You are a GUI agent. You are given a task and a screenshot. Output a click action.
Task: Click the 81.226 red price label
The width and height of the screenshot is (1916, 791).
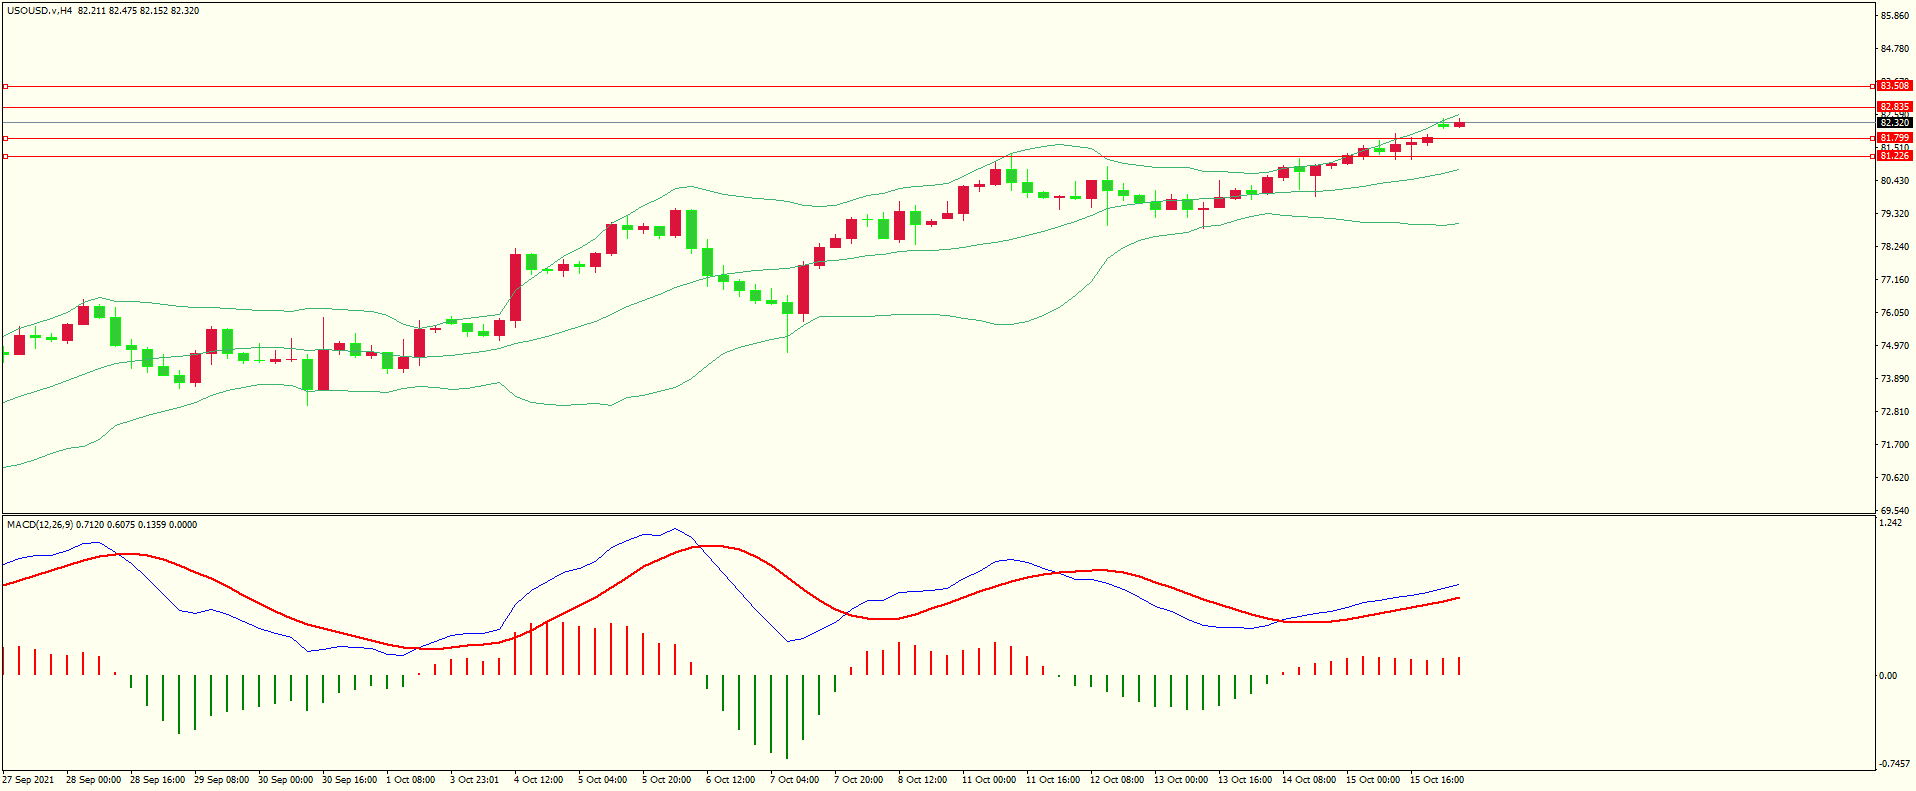coord(1894,156)
